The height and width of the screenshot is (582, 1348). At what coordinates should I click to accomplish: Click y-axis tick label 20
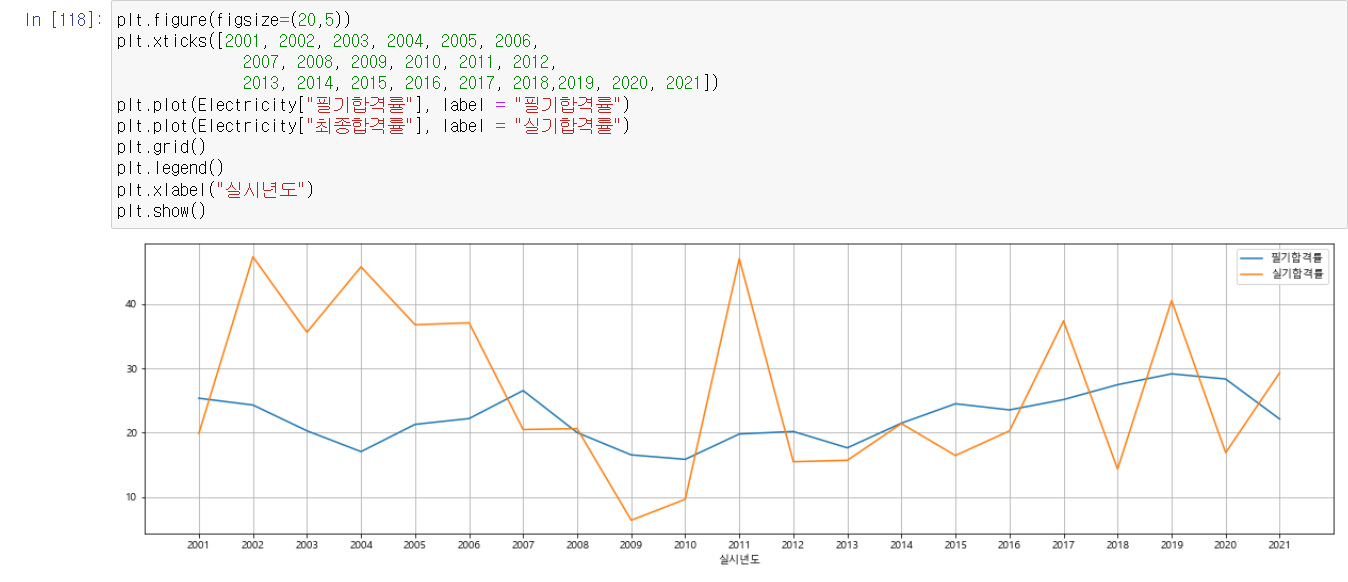[130, 433]
